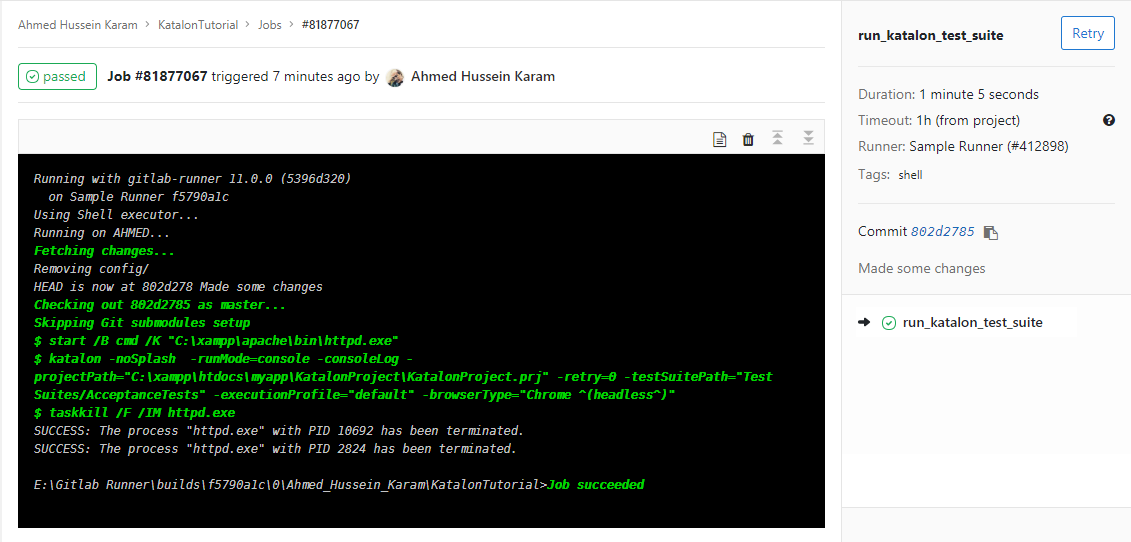Viewport: 1131px width, 542px height.
Task: Click Timeout: 1h (from project) text
Action: [939, 121]
